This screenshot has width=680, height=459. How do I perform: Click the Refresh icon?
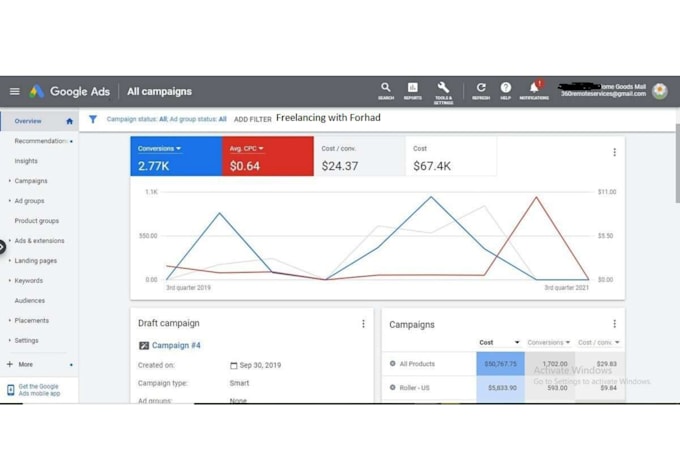pyautogui.click(x=481, y=88)
